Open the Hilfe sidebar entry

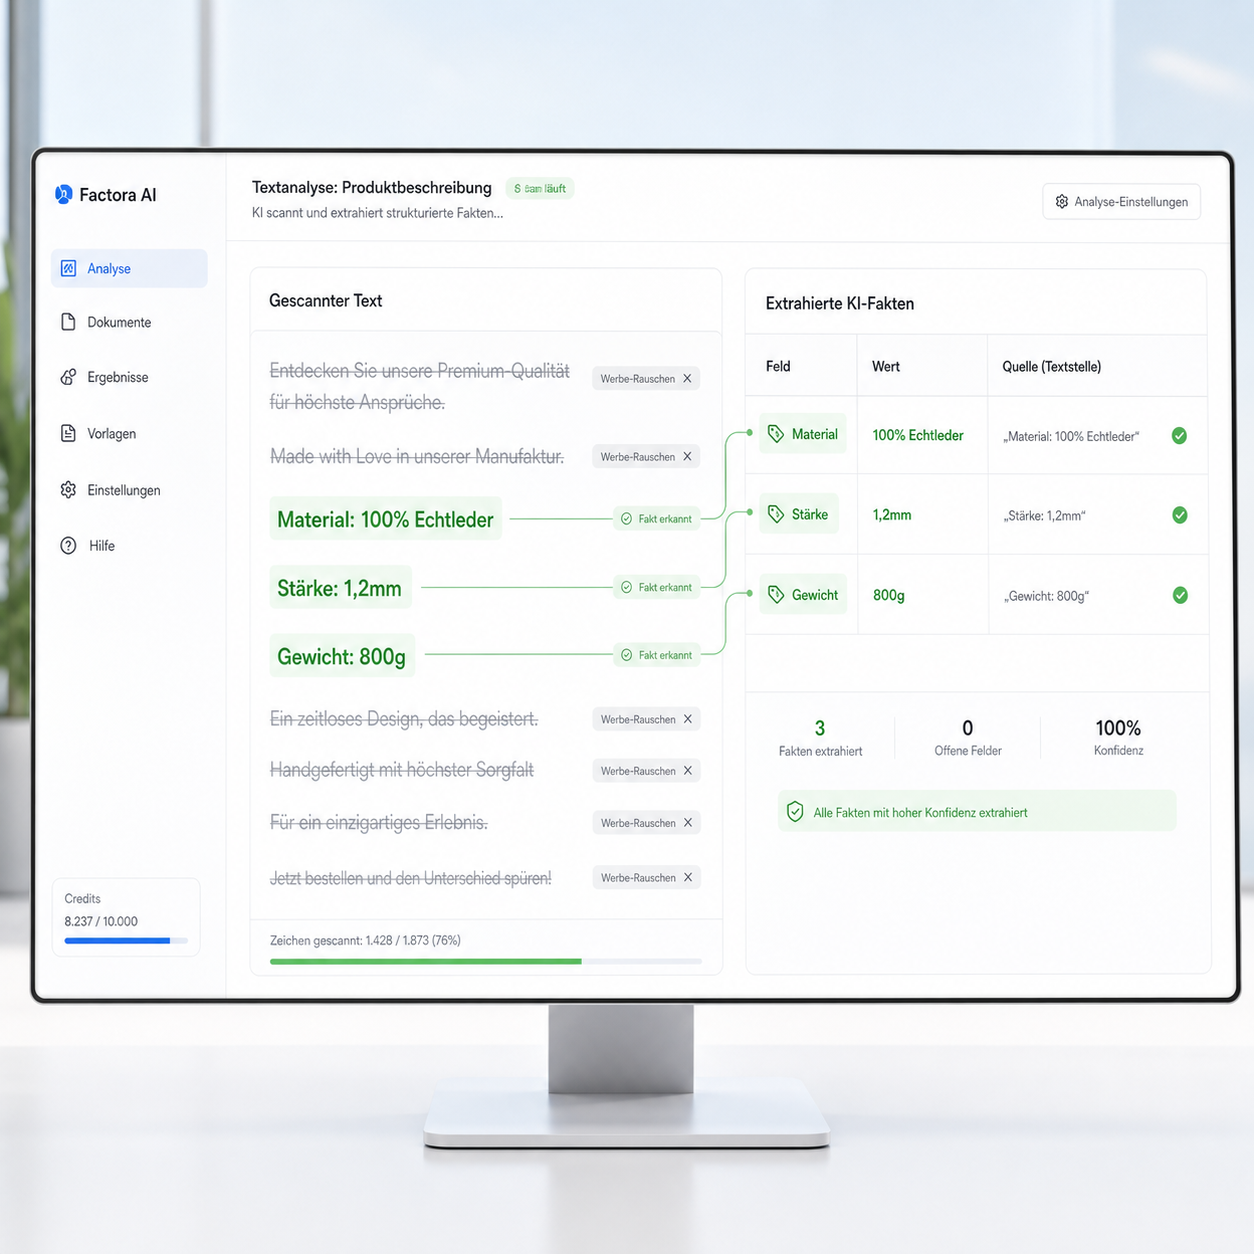[x=88, y=546]
